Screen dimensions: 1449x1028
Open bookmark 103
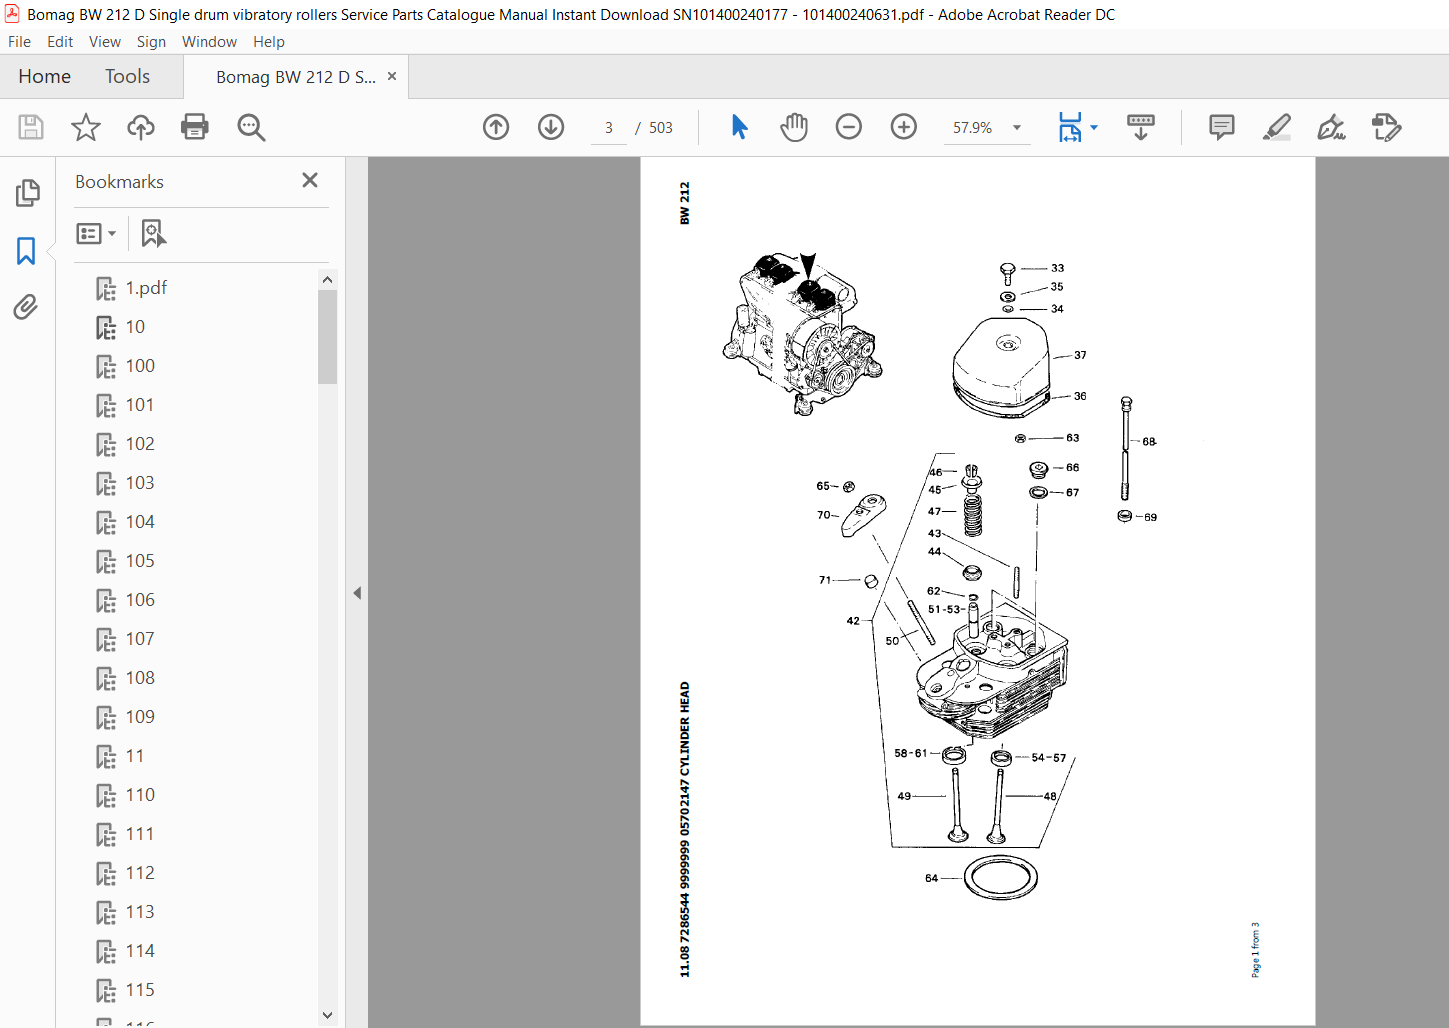[140, 483]
